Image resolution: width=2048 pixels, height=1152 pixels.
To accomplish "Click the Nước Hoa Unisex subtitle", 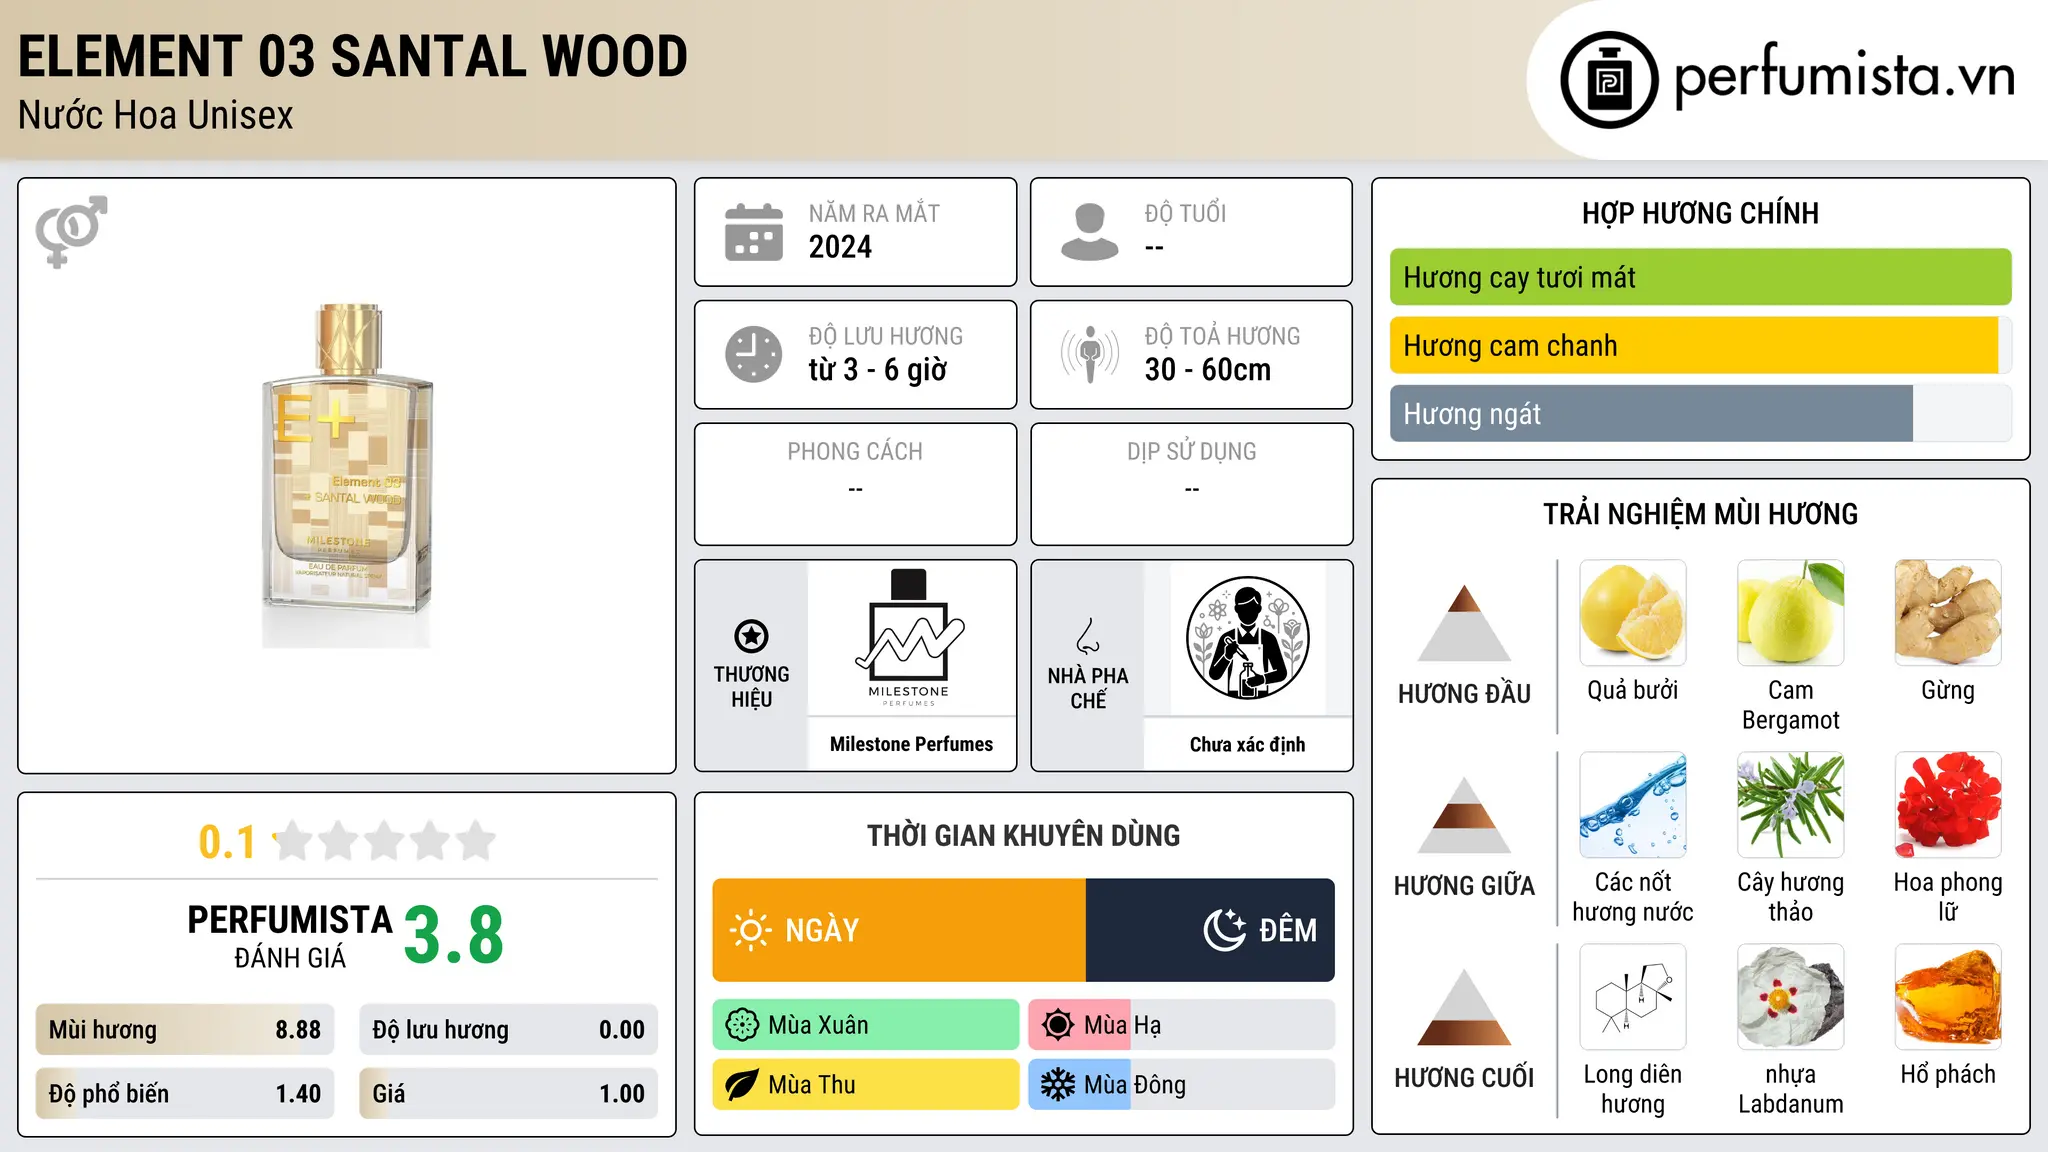I will click(x=156, y=116).
